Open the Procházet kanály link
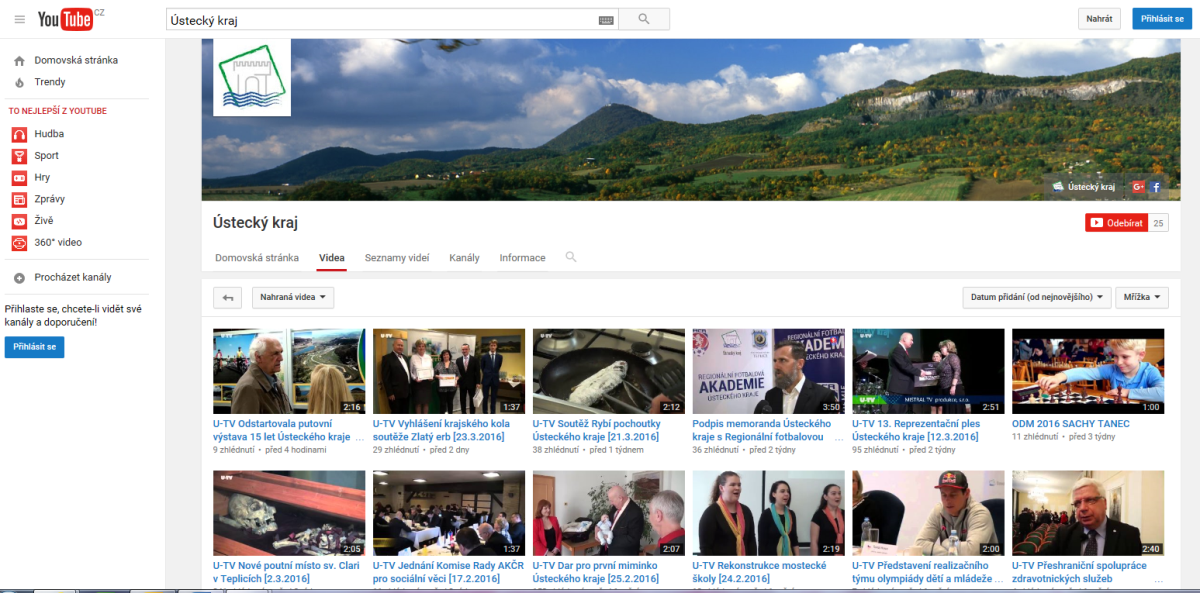Viewport: 1200px width, 593px height. (73, 278)
